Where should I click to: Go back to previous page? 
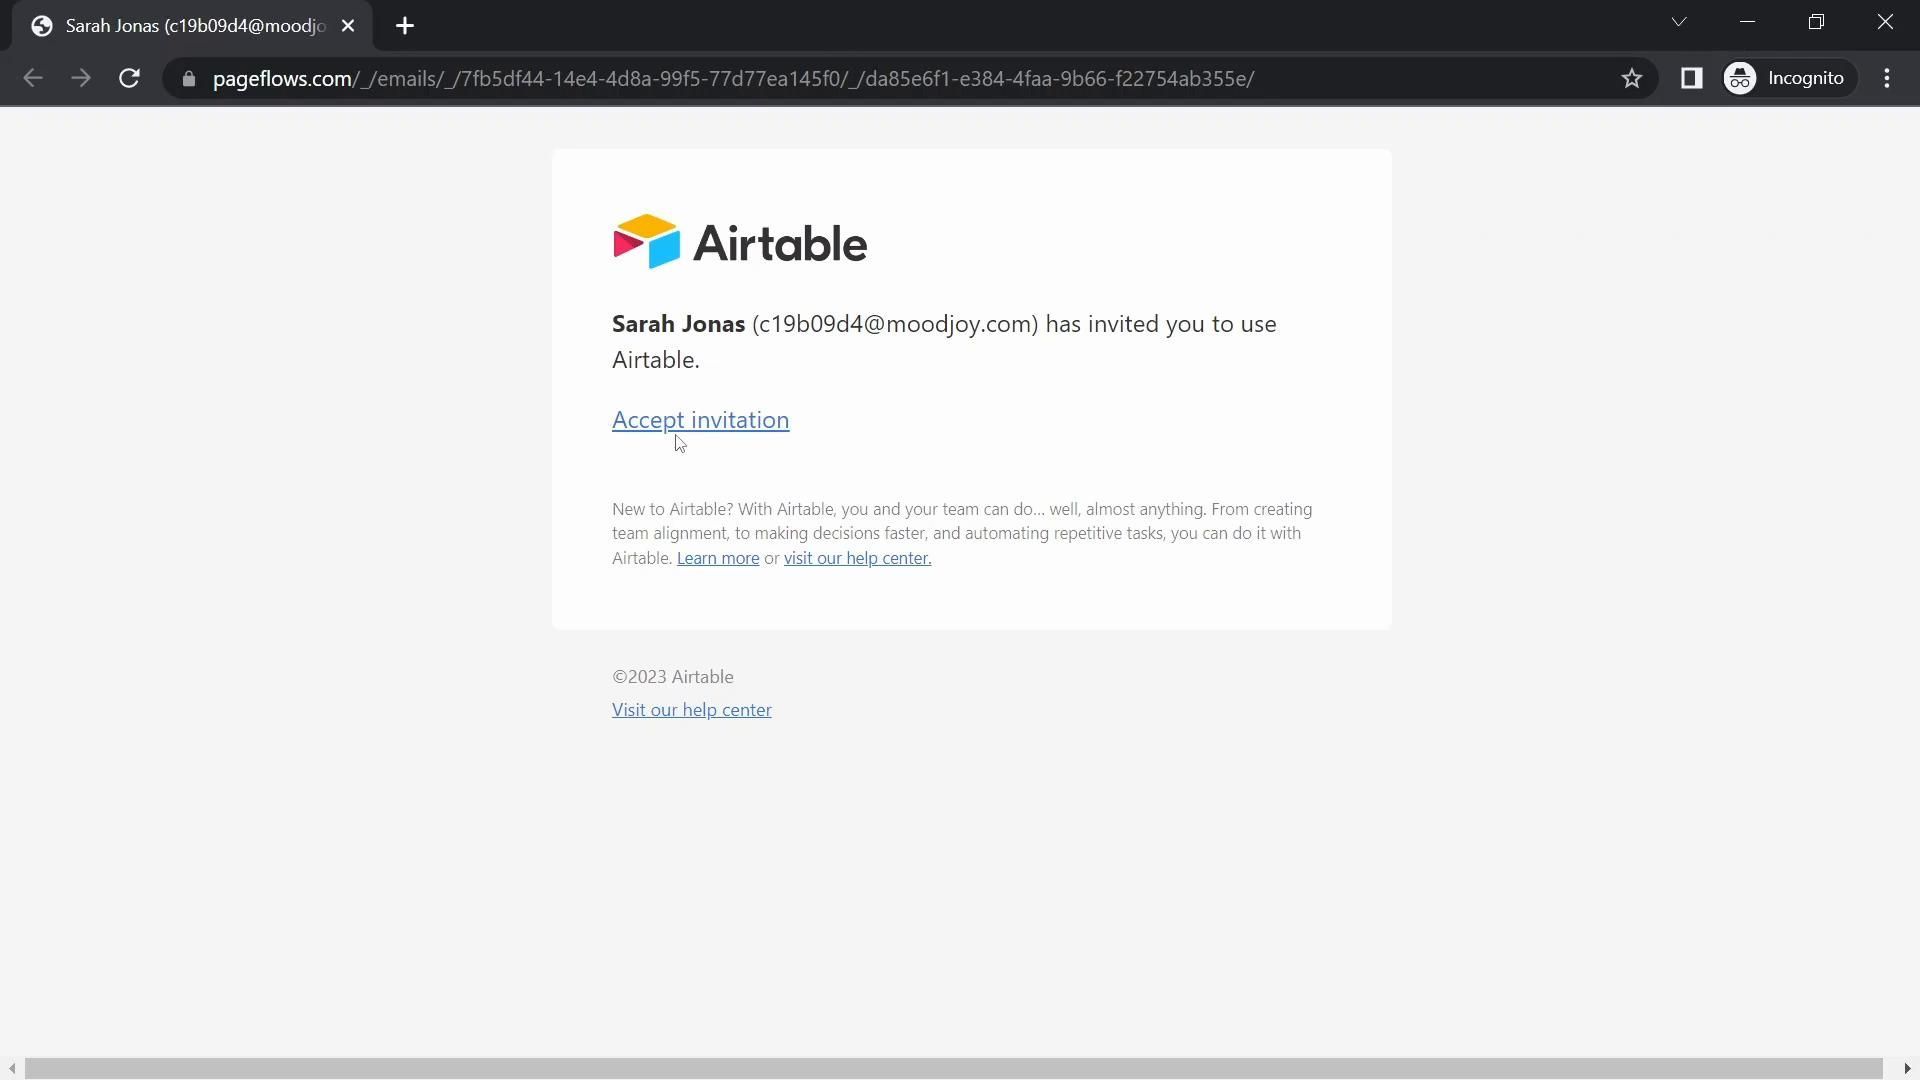click(32, 78)
